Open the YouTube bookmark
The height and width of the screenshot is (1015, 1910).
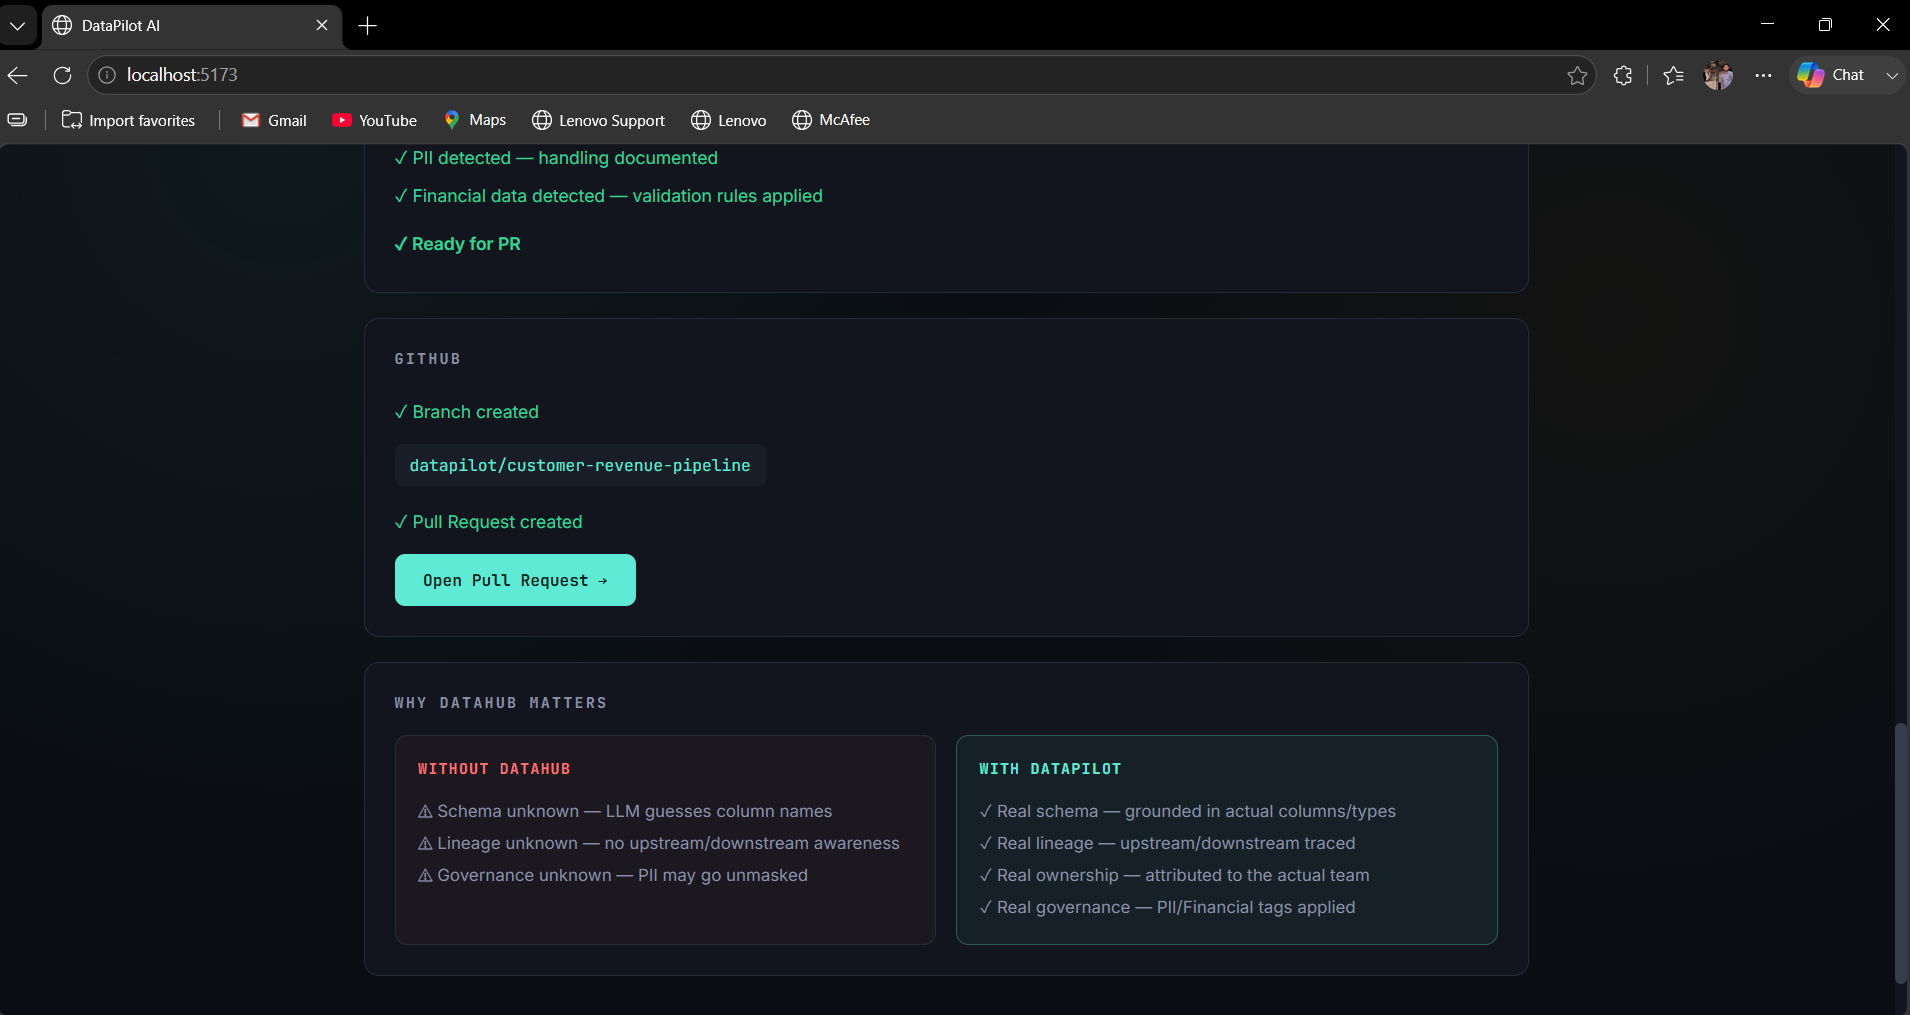[x=375, y=120]
